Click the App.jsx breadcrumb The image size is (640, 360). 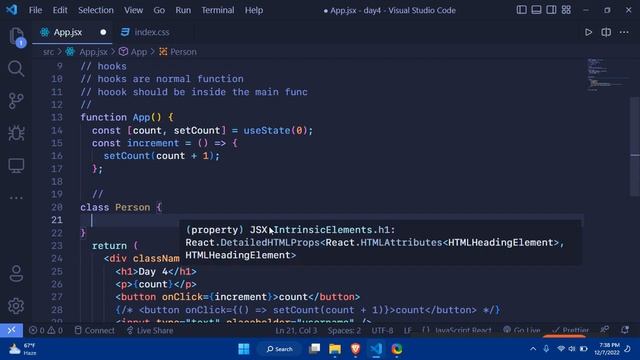click(x=93, y=52)
